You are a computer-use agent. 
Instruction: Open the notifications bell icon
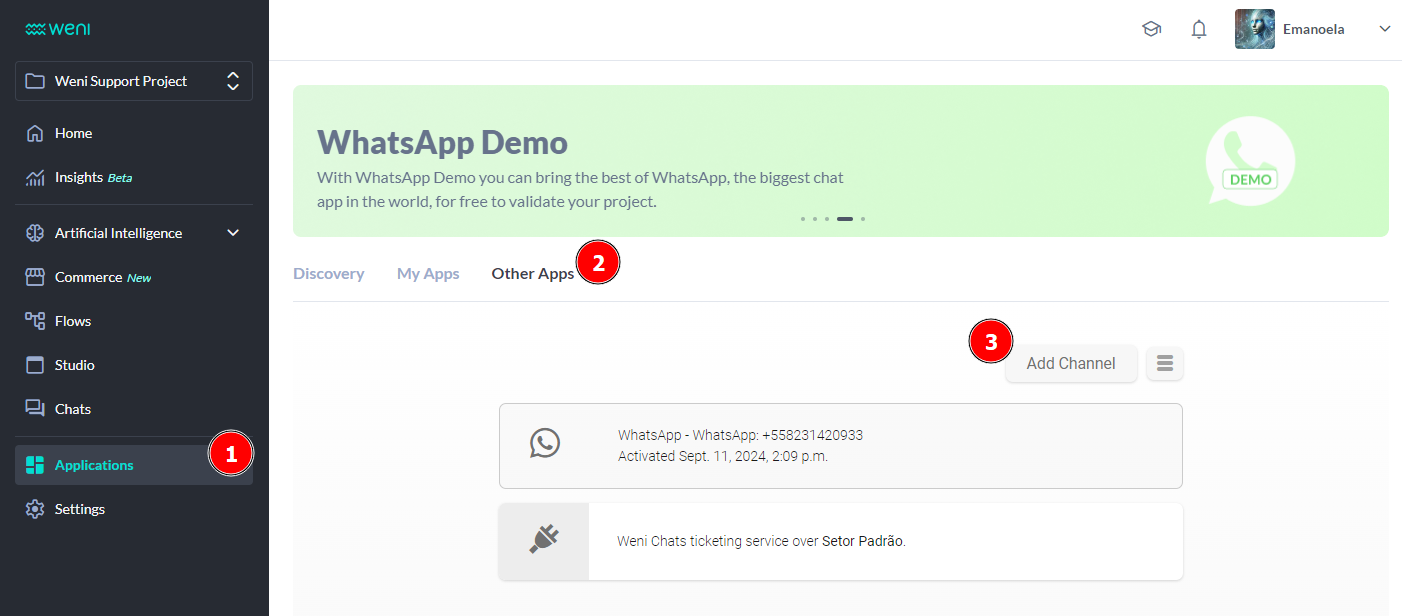click(x=1199, y=29)
